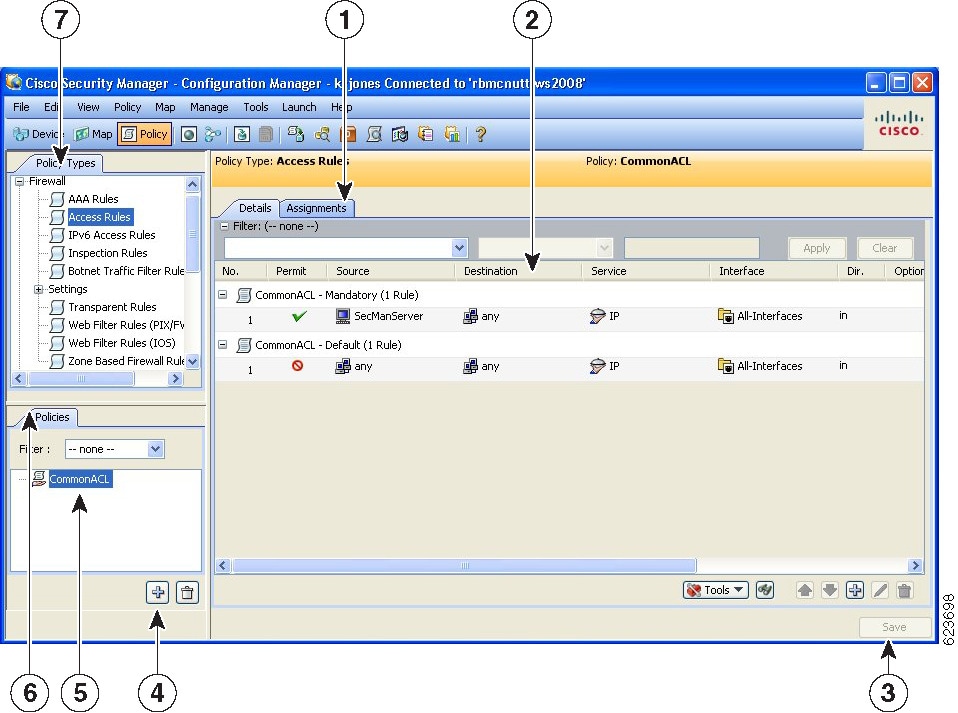Open the Map menu
Image resolution: width=958 pixels, height=713 pixels.
165,107
